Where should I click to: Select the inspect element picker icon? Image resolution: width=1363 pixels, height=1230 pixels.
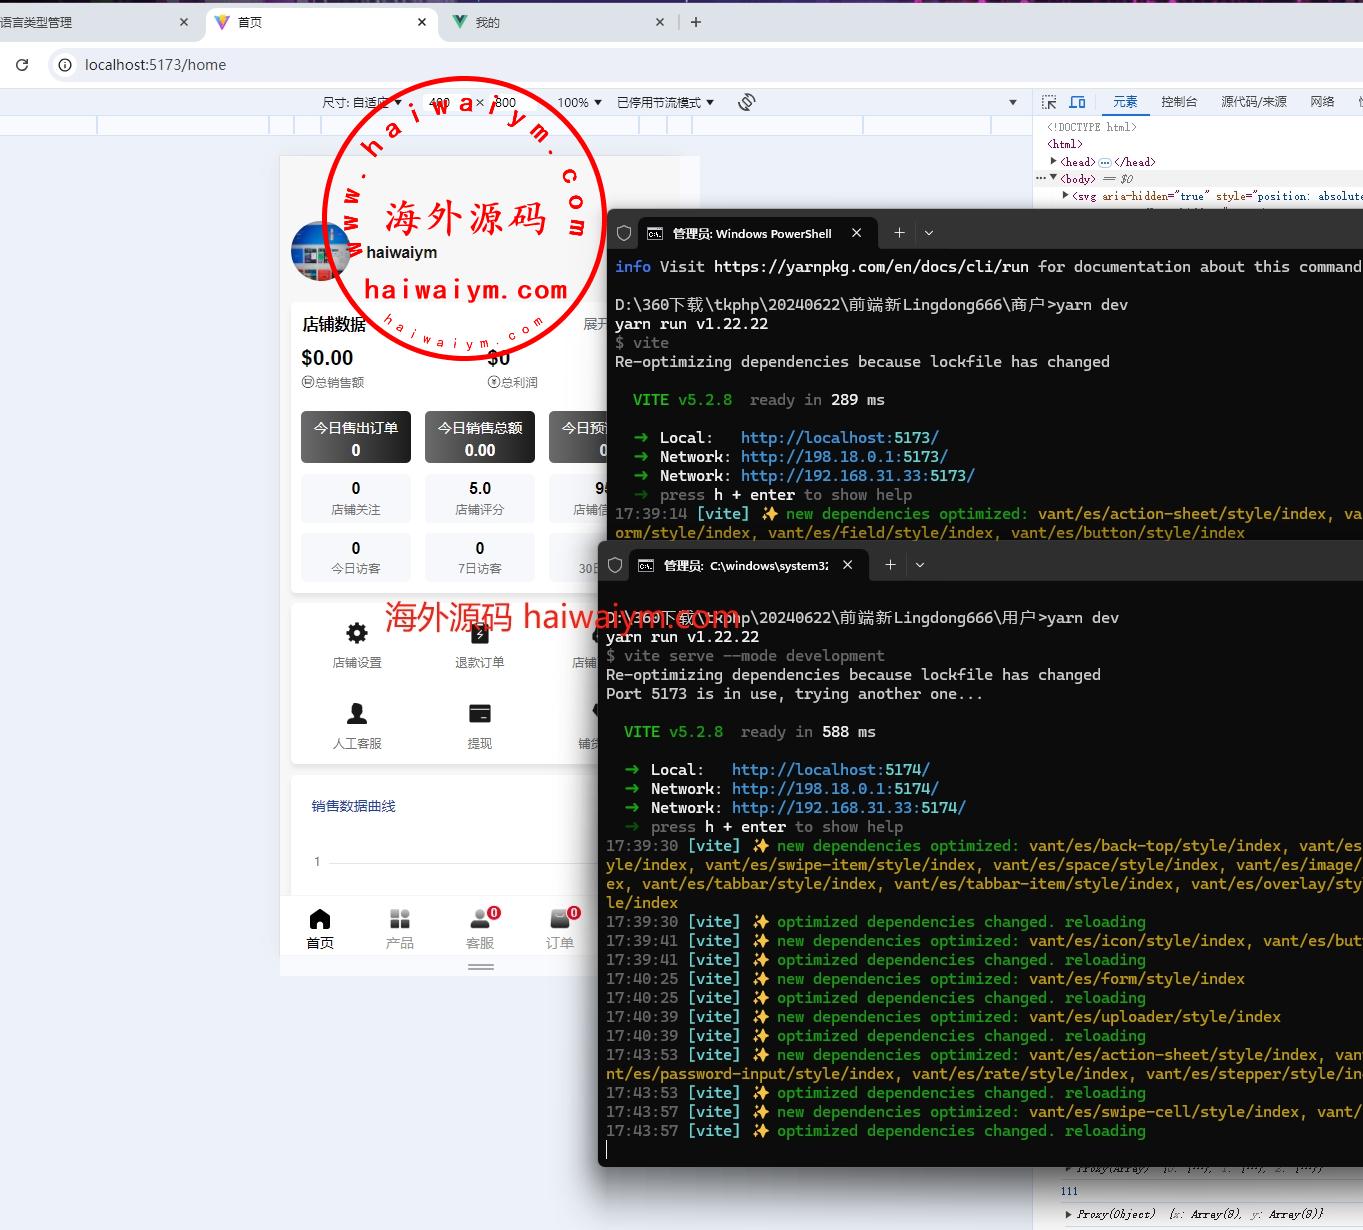click(x=1049, y=102)
